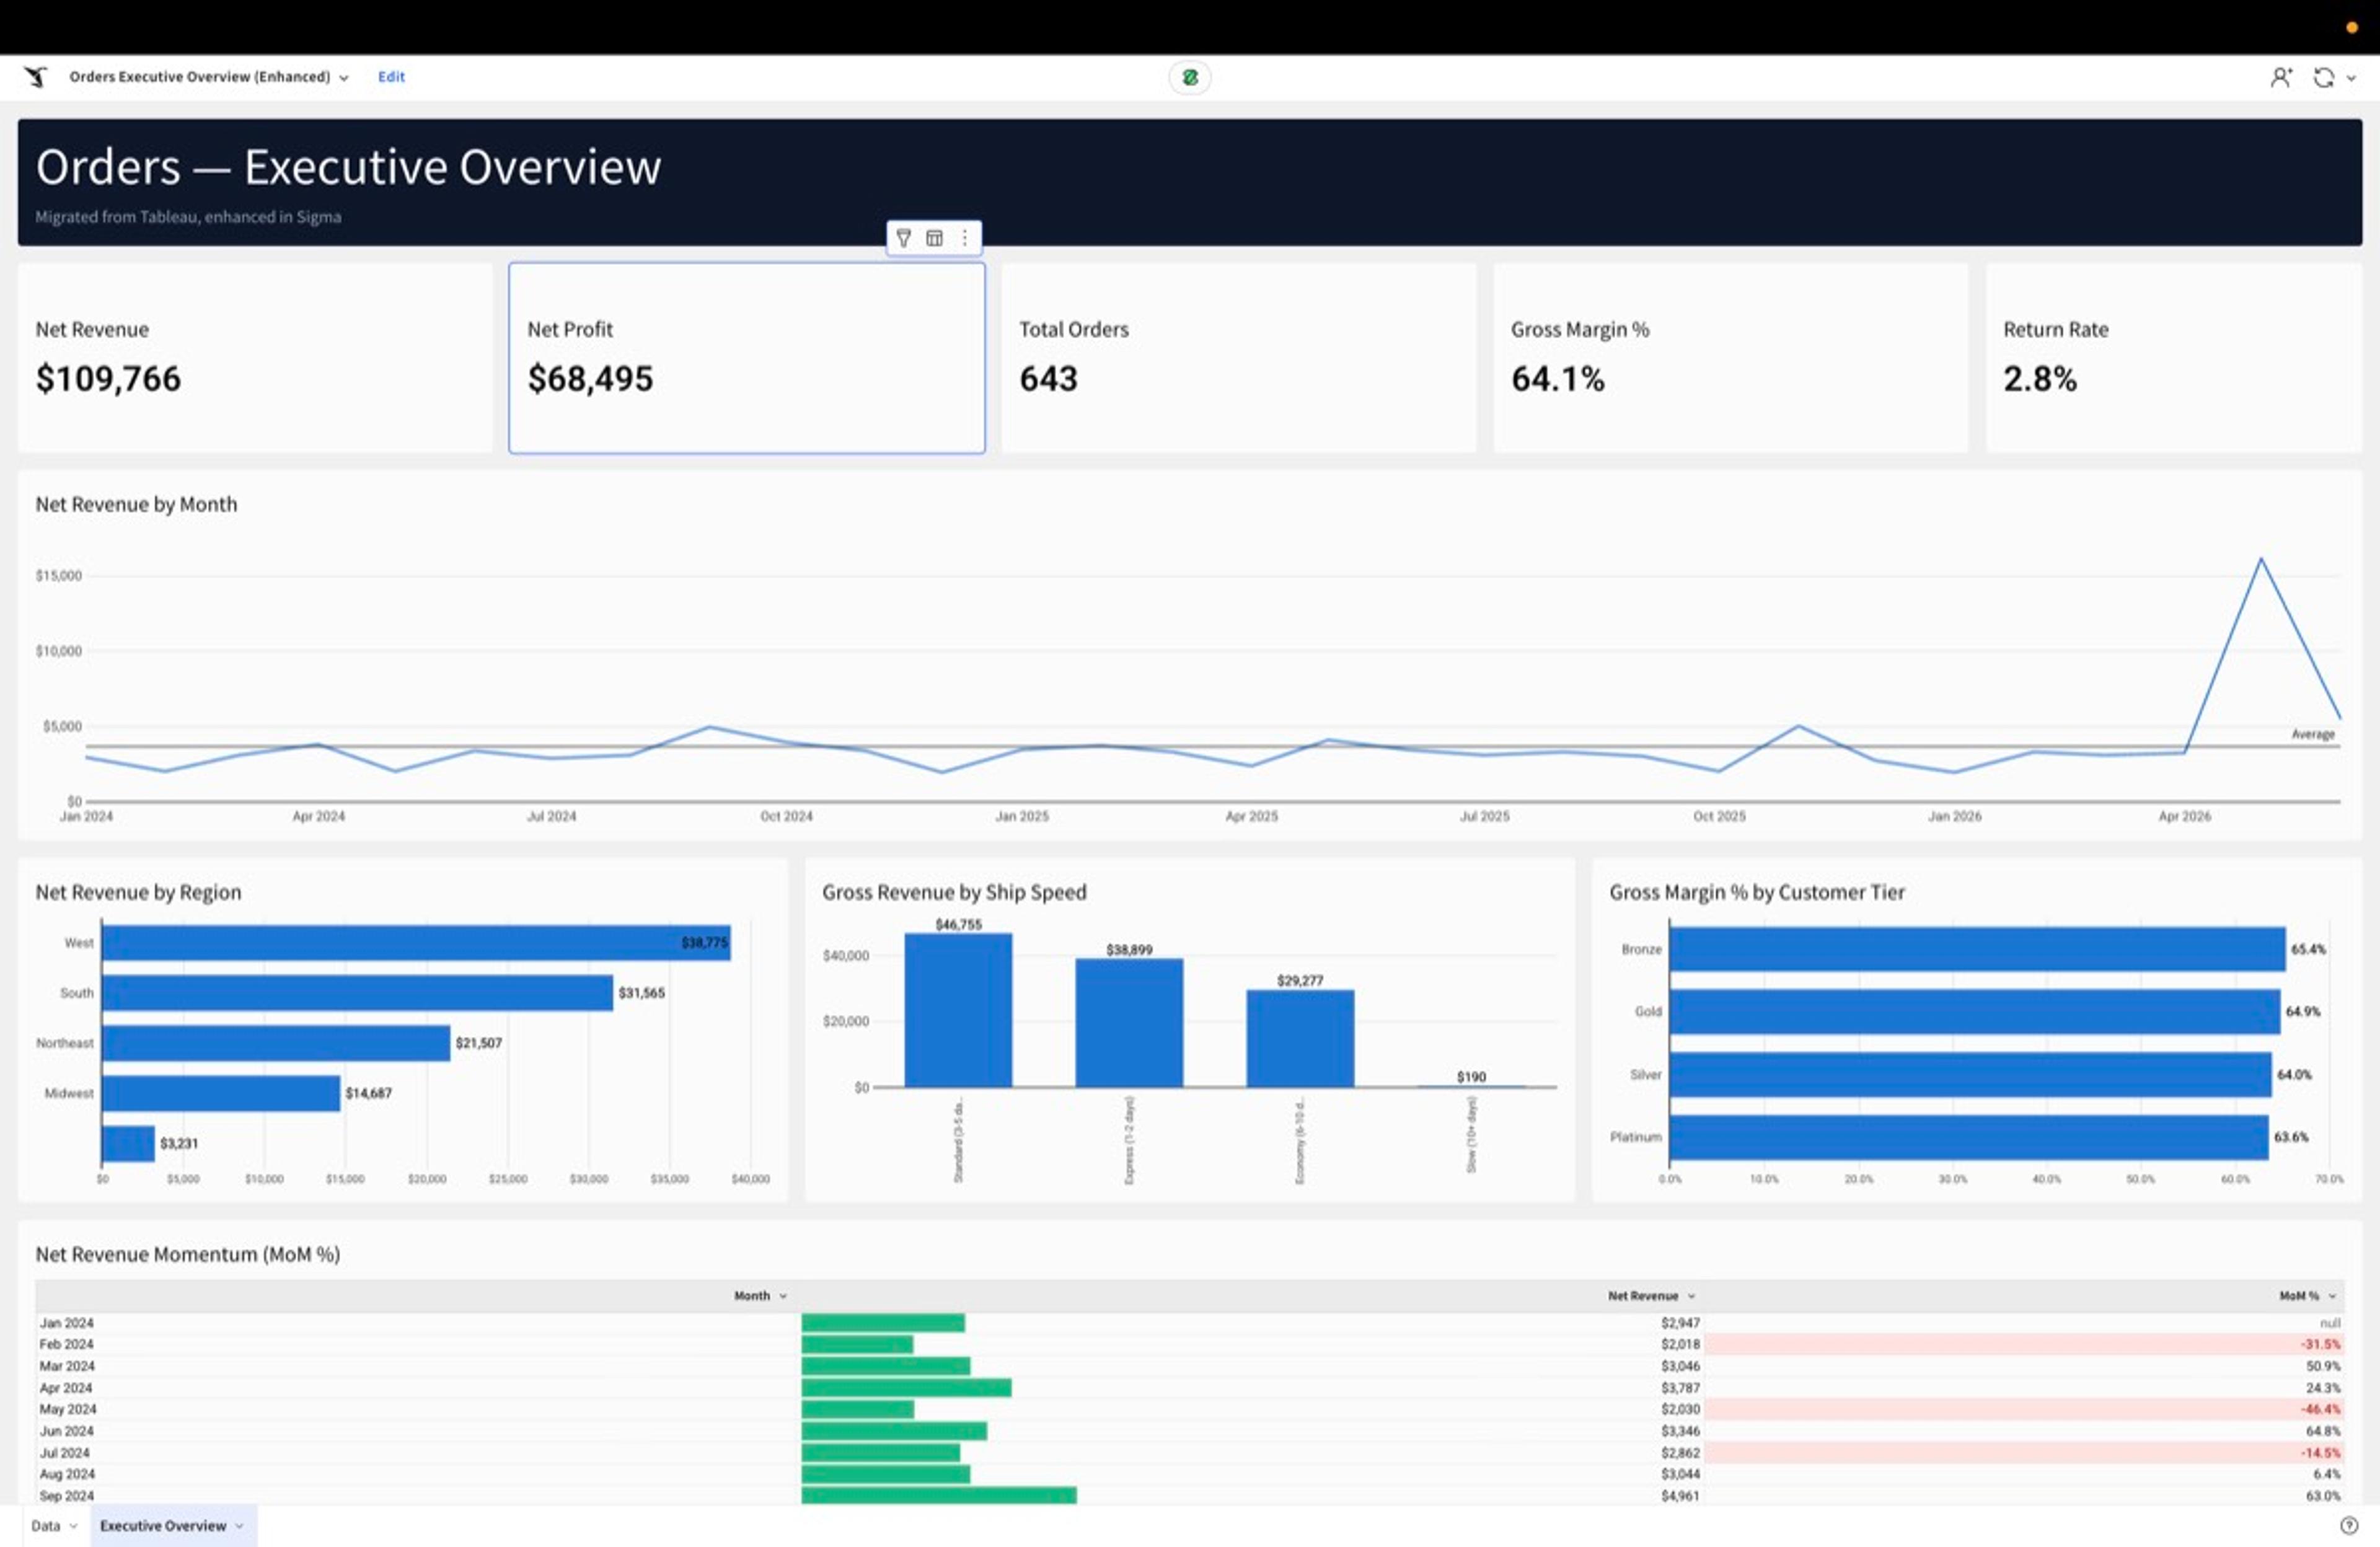Click the Net Revenue Momentum (MoM %) title
The width and height of the screenshot is (2380, 1547).
188,1254
